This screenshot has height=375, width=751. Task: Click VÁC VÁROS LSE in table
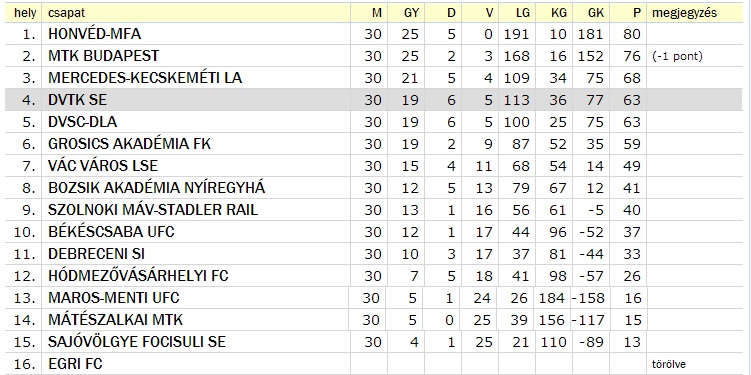pos(103,166)
